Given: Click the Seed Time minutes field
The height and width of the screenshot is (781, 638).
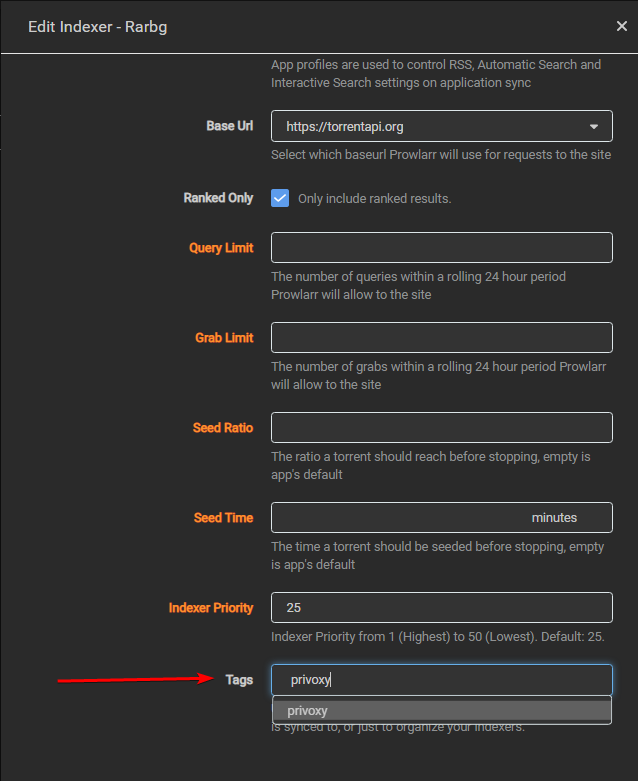Looking at the screenshot, I should tap(400, 517).
